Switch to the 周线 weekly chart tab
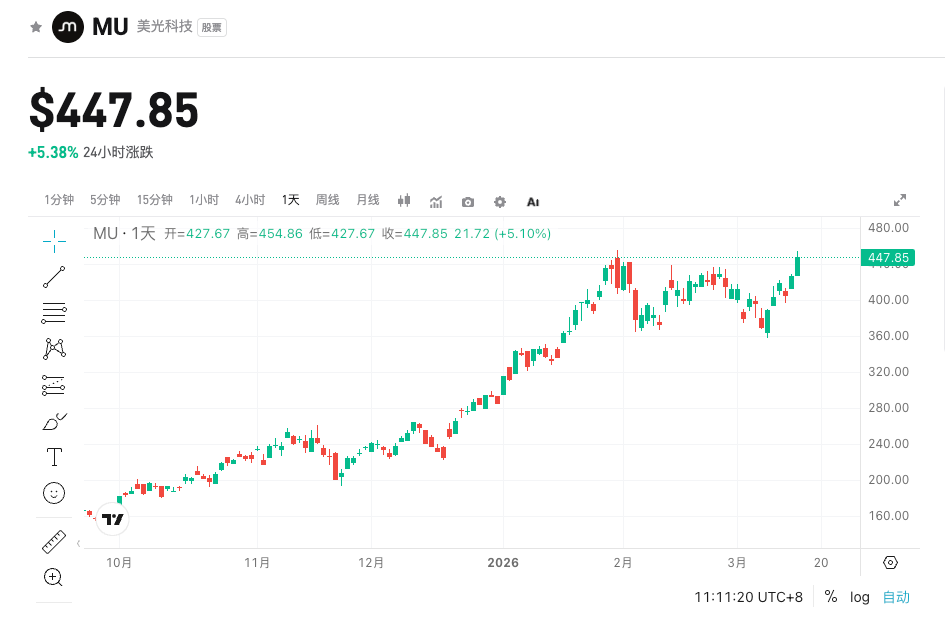The height and width of the screenshot is (619, 945). pos(326,200)
